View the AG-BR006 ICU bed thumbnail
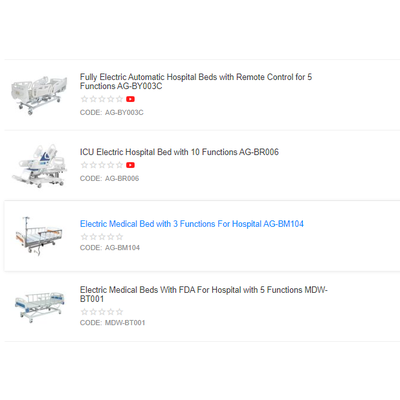 pos(39,166)
